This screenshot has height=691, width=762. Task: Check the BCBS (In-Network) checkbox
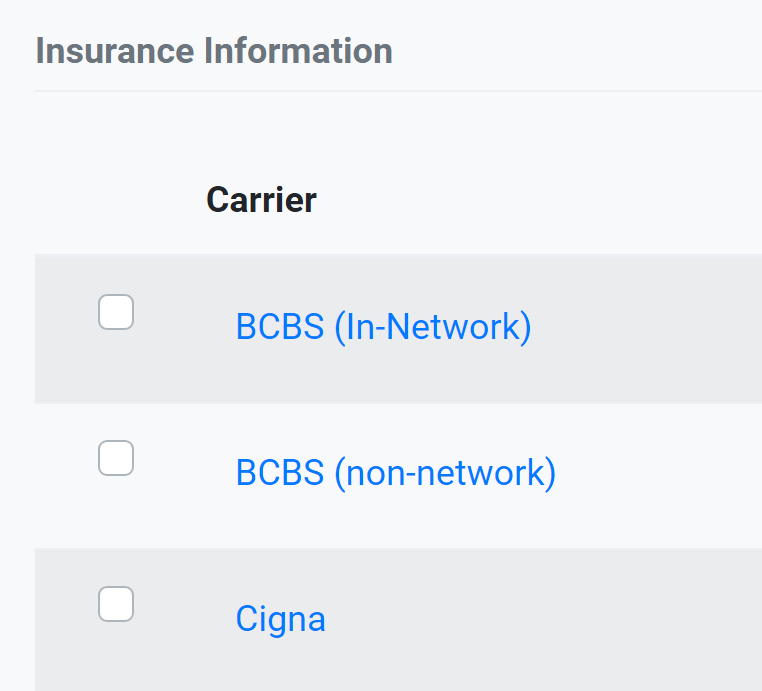[x=116, y=312]
